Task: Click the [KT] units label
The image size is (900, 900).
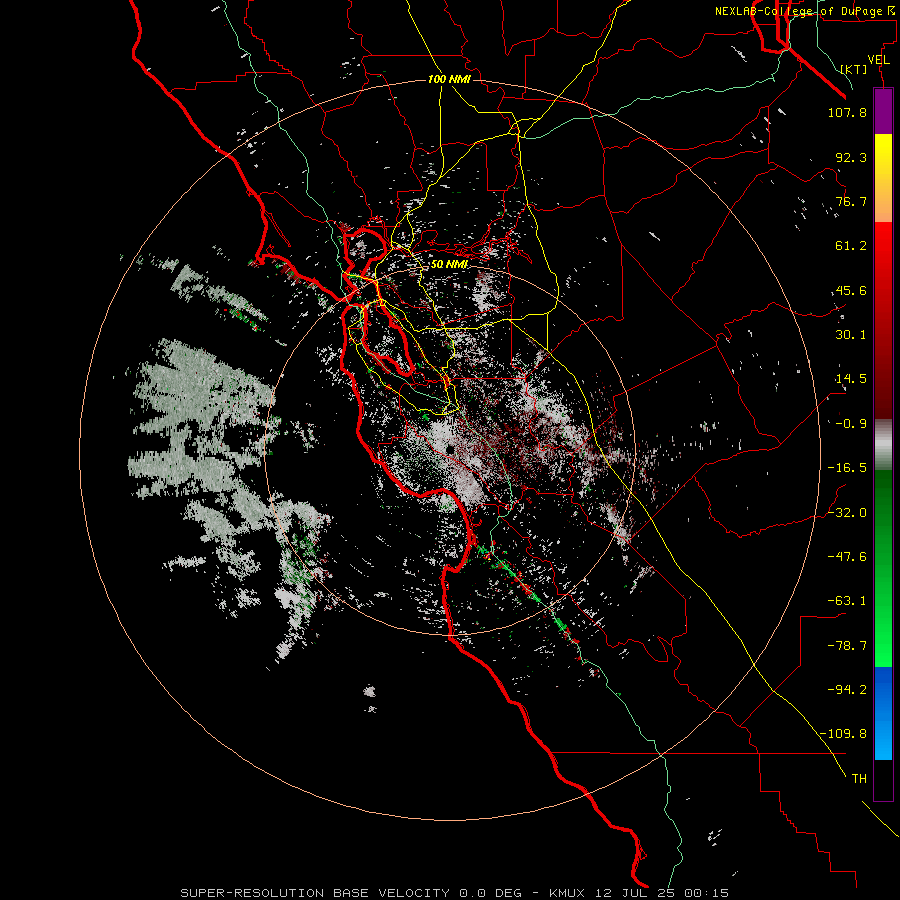Action: (854, 69)
